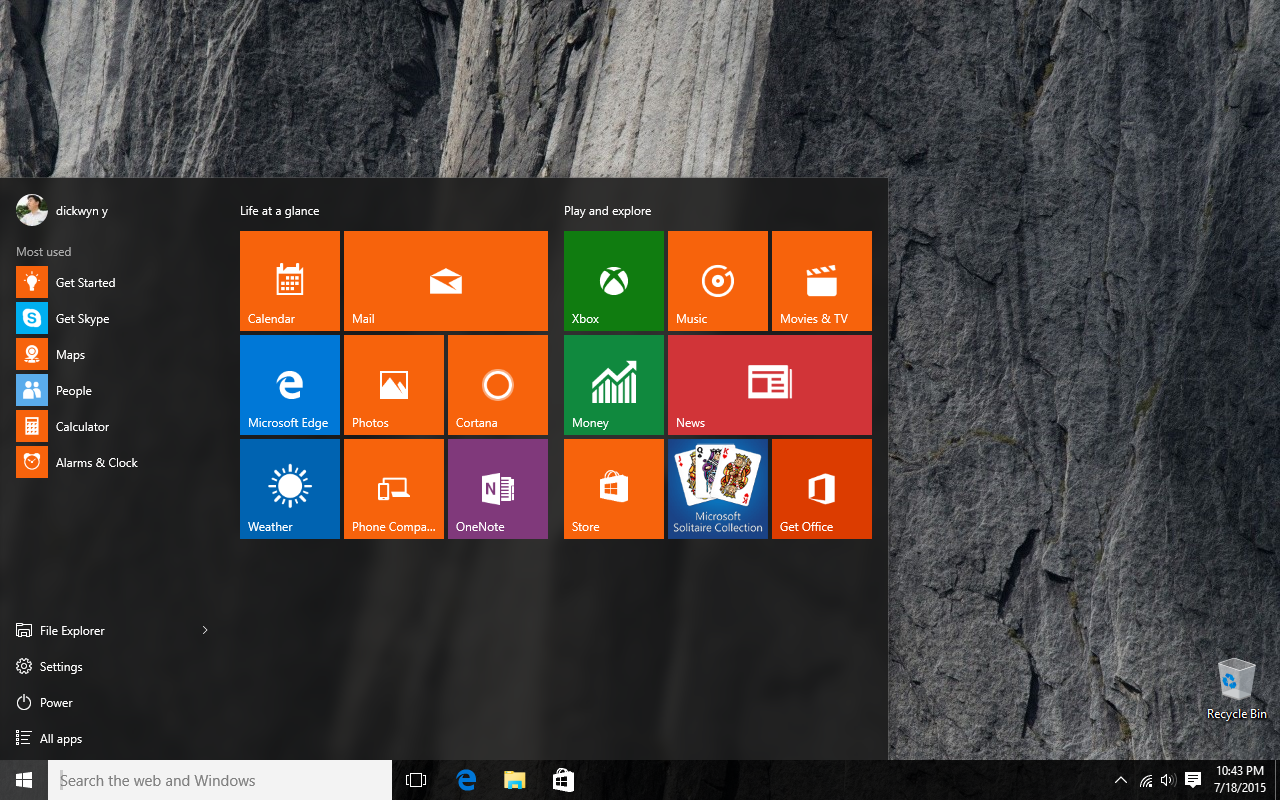Open File Explorer from the taskbar
This screenshot has width=1280, height=800.
pos(514,780)
